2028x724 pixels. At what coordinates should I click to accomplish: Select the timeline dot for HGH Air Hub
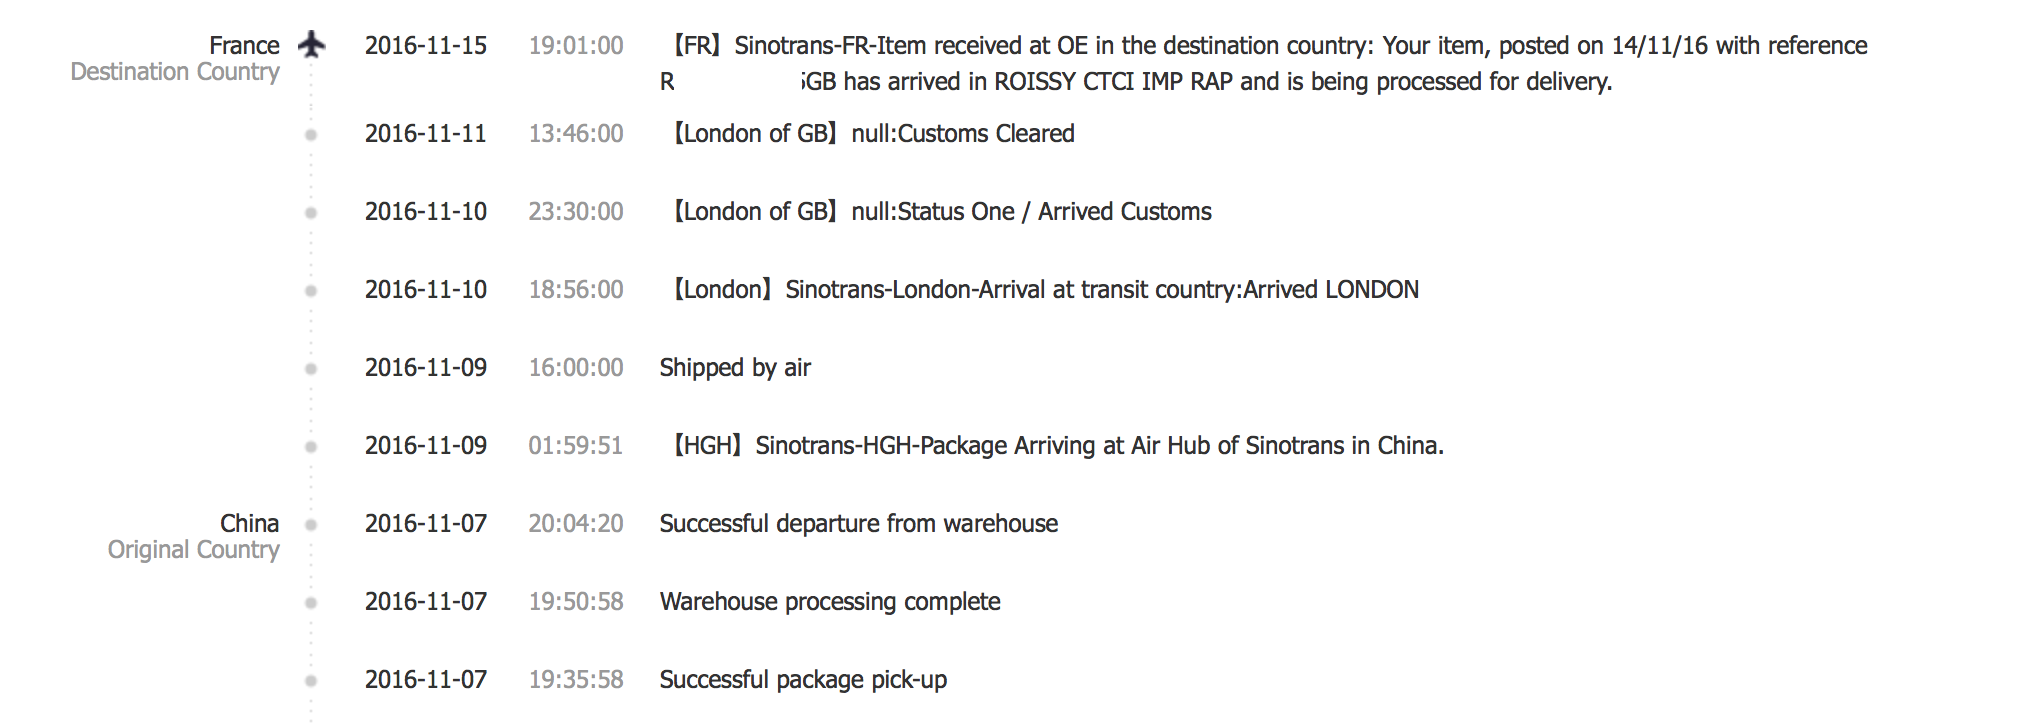[x=311, y=447]
